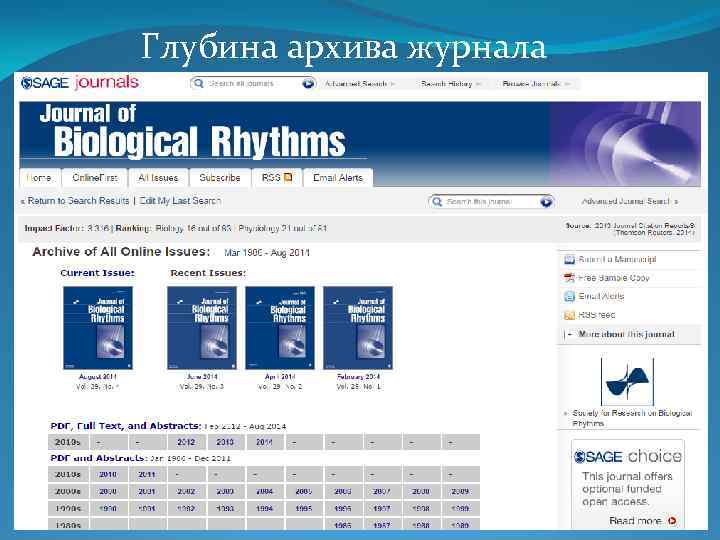The image size is (720, 540).
Task: Click the Free Sample Copy icon
Action: pos(569,278)
